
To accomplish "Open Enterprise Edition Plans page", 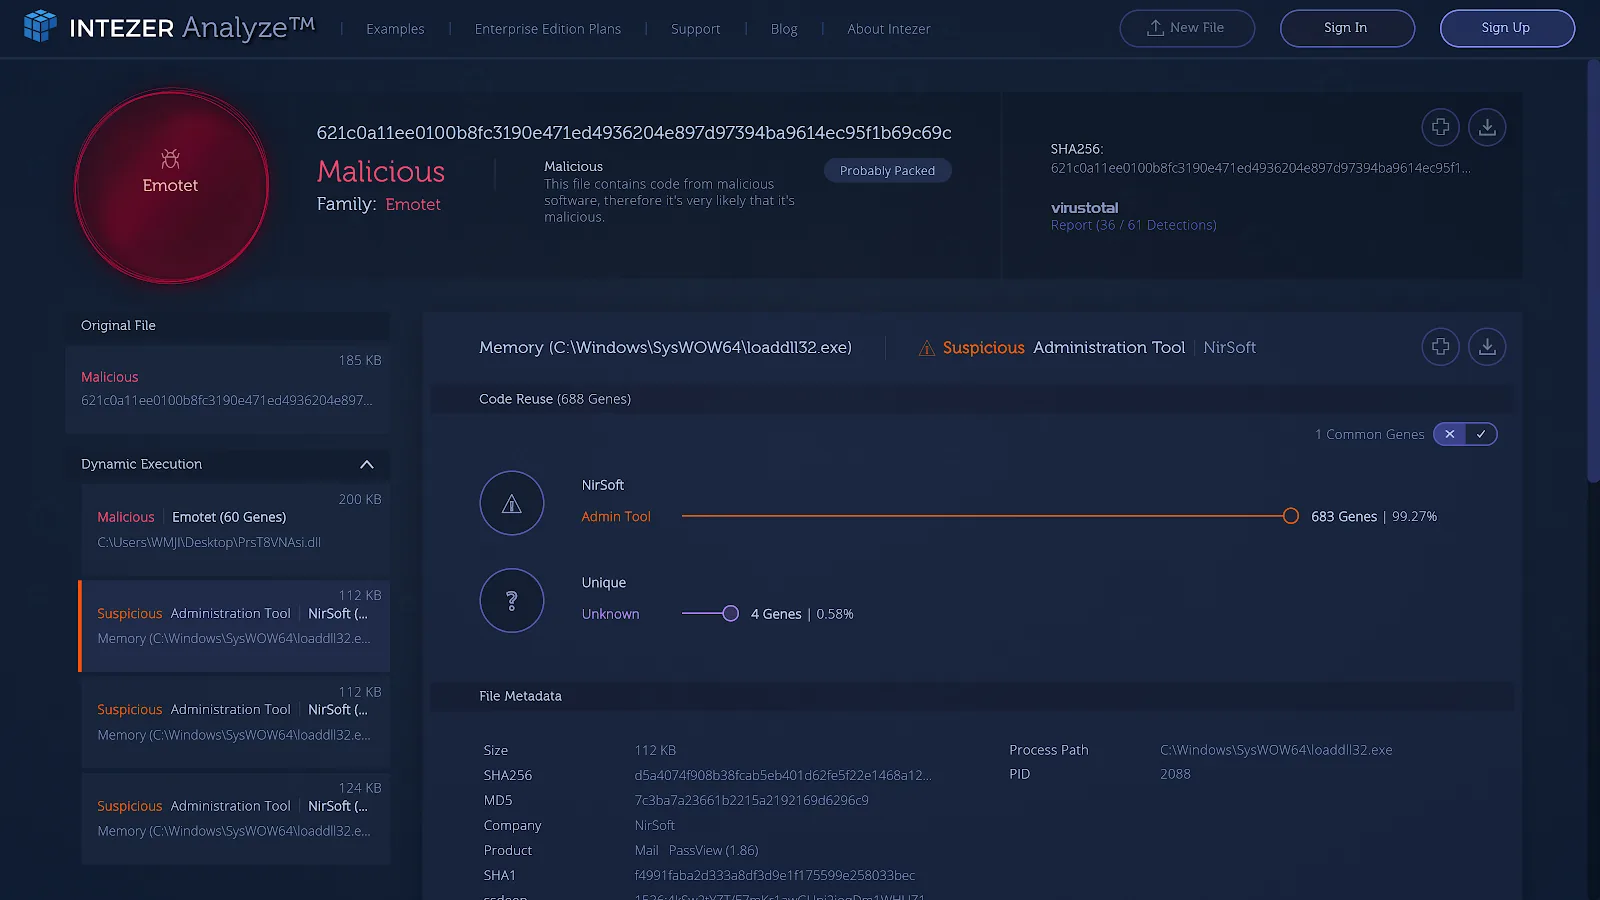I will (548, 29).
